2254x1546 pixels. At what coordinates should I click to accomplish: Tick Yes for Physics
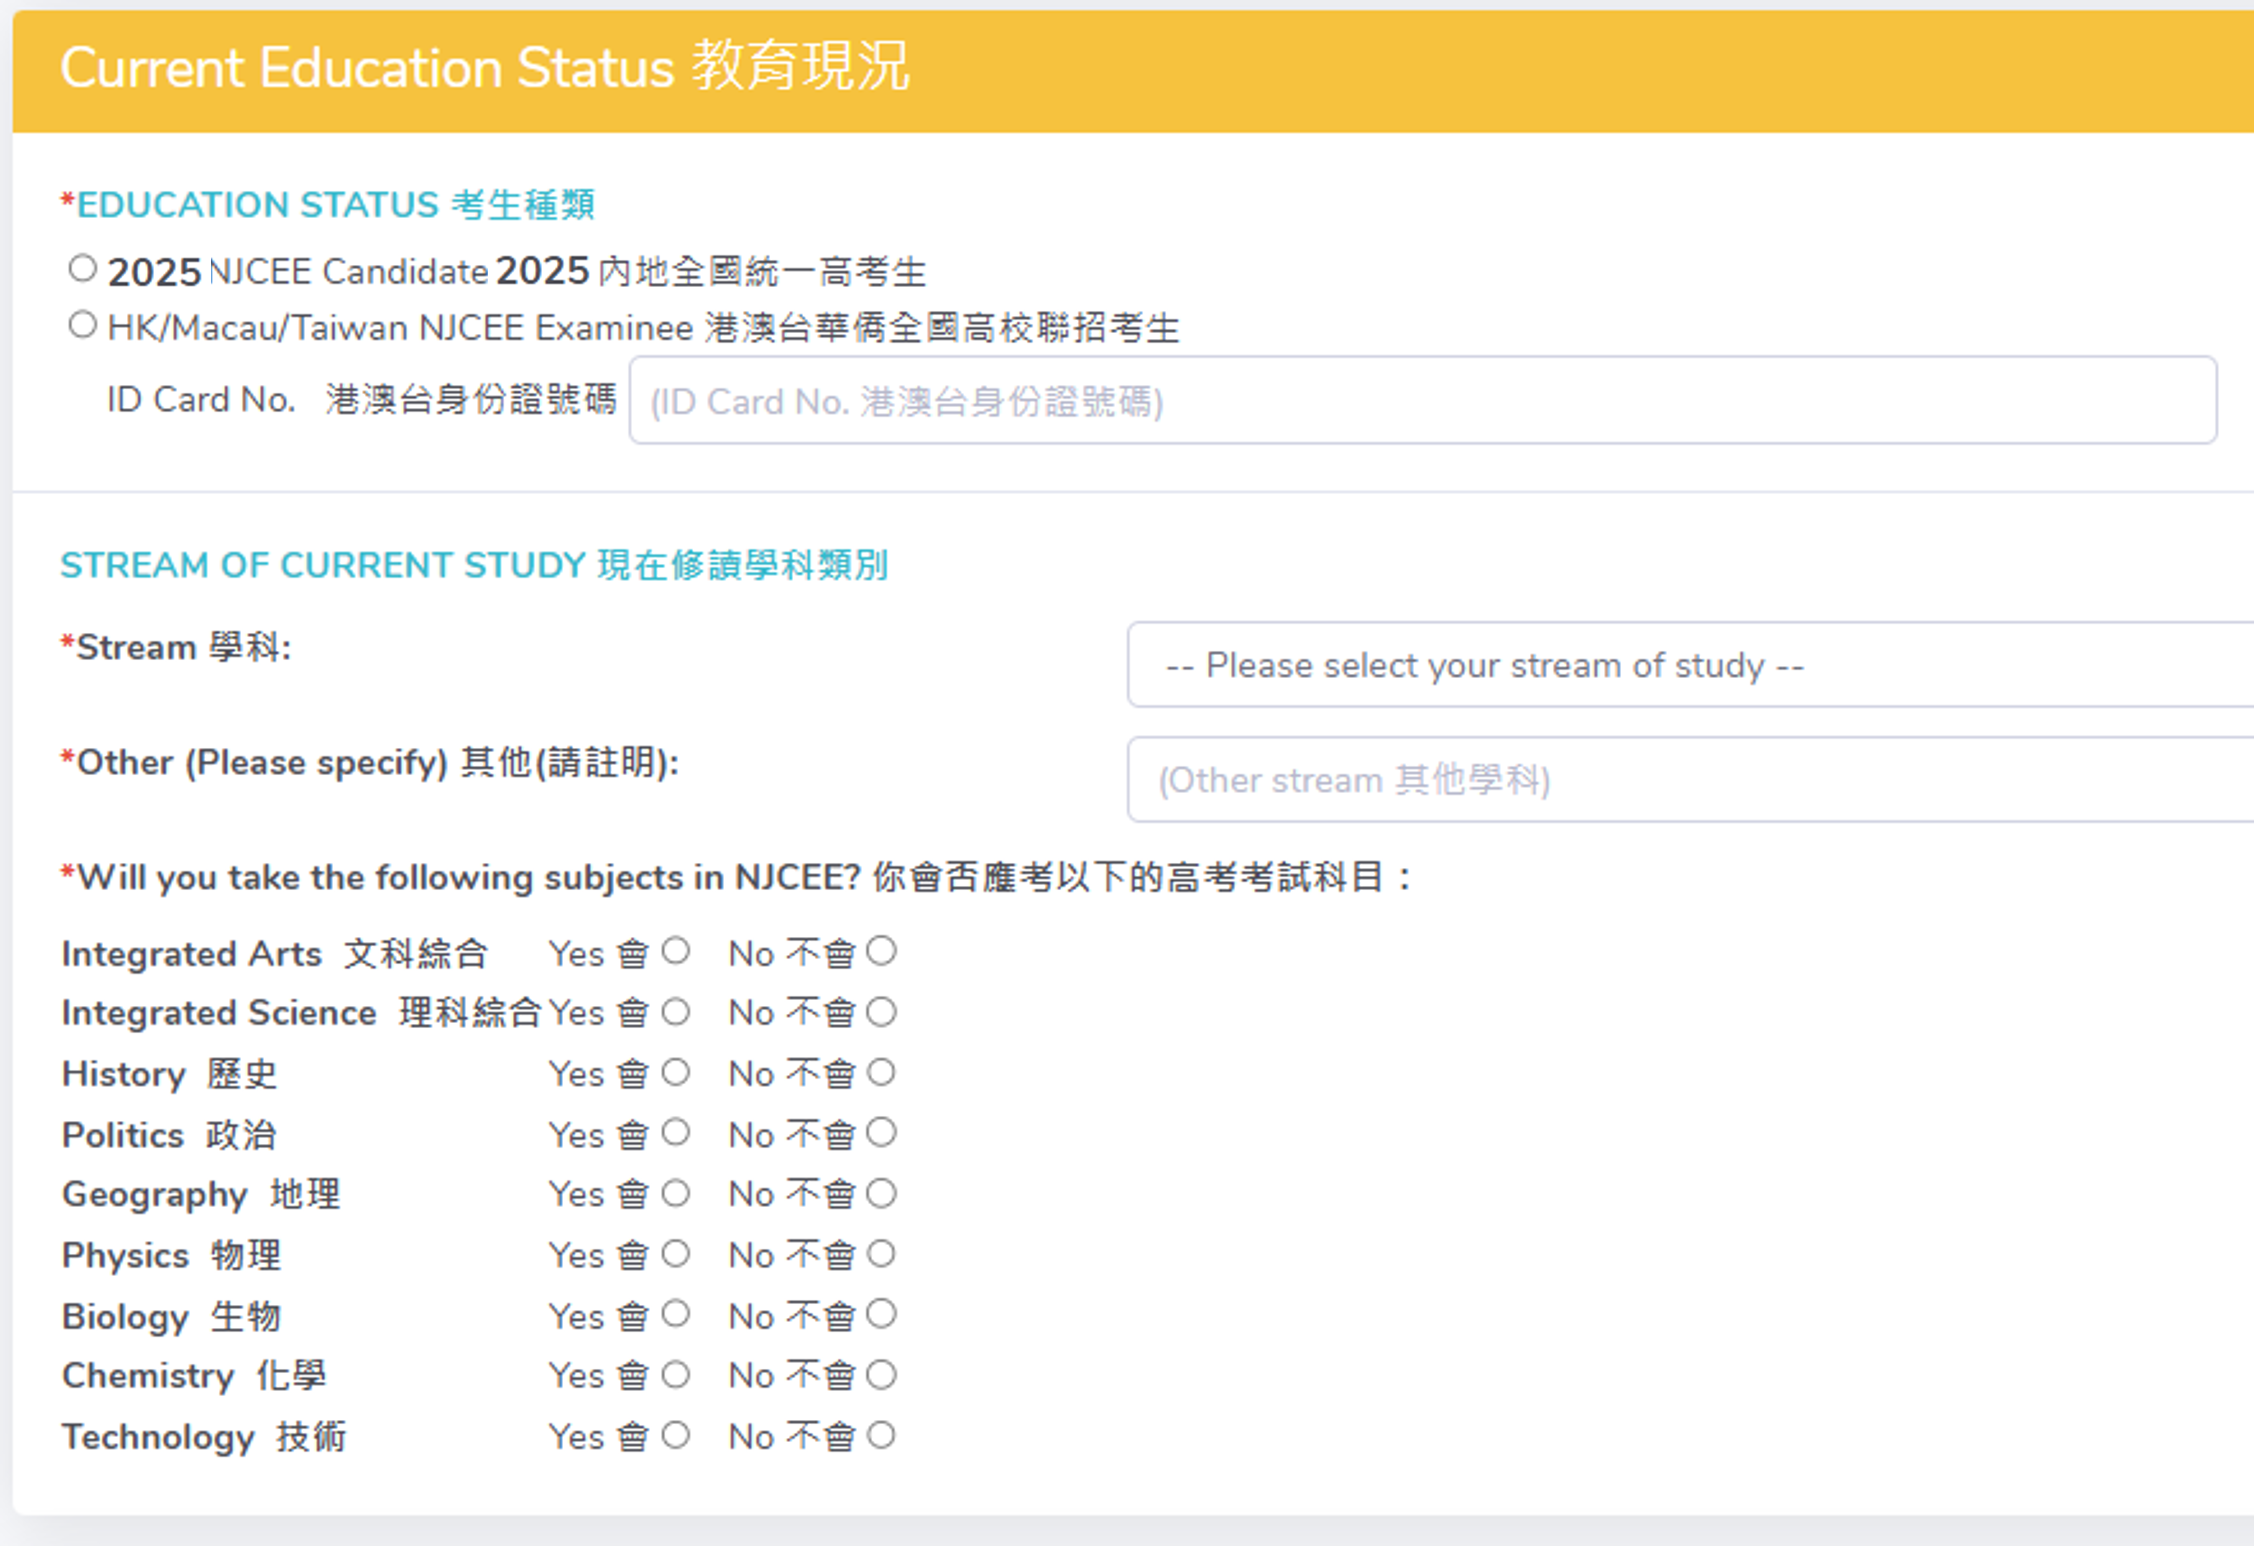click(x=676, y=1253)
